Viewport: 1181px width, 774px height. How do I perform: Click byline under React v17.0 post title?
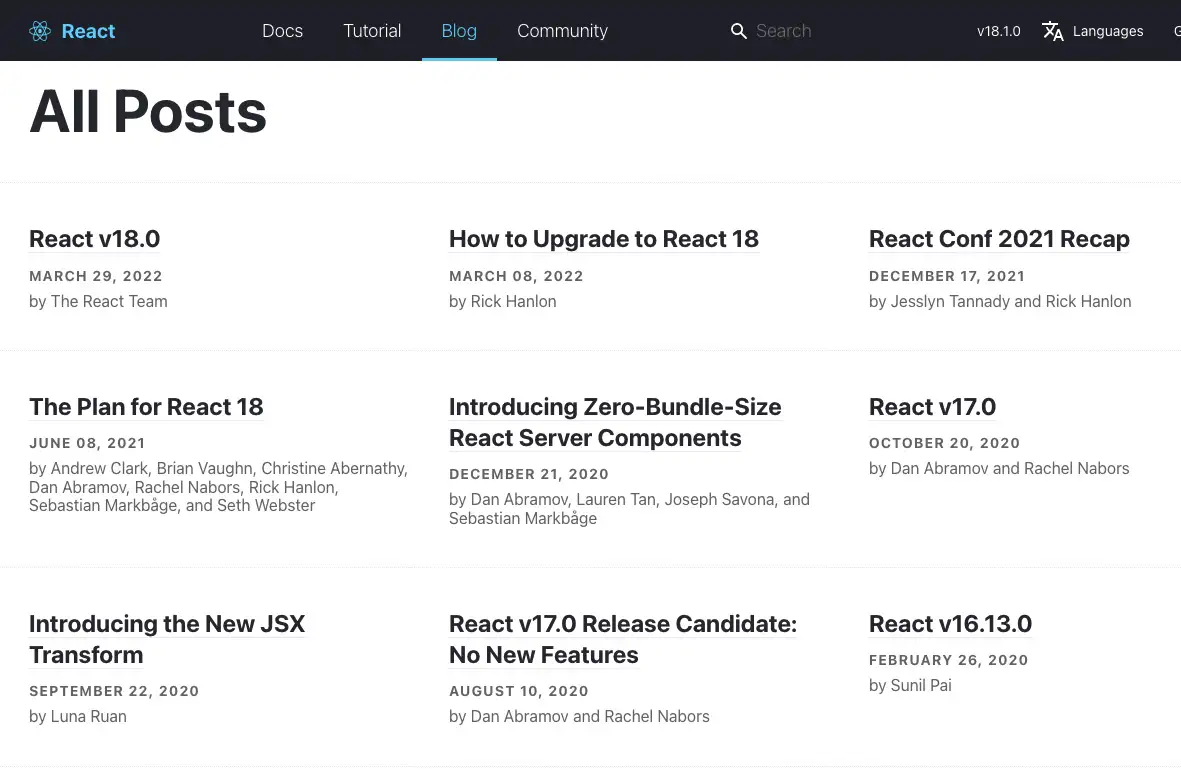[x=999, y=468]
